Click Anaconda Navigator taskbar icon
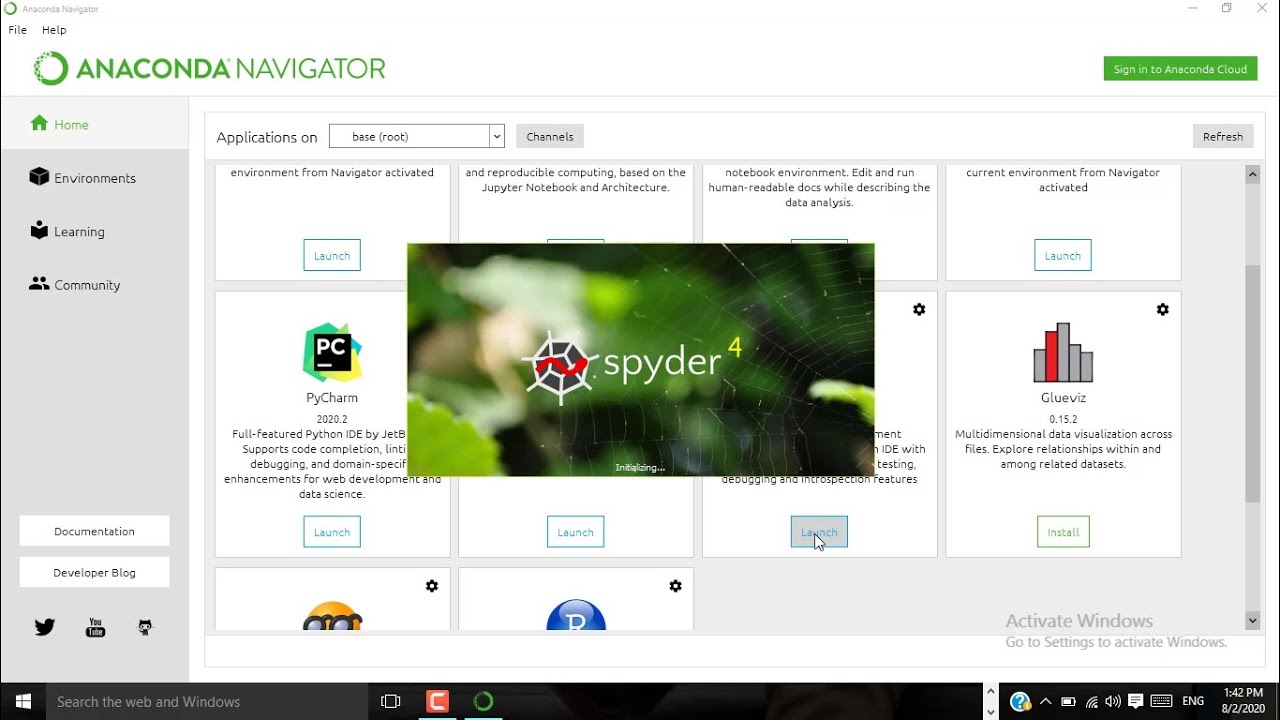1280x720 pixels. click(x=483, y=702)
